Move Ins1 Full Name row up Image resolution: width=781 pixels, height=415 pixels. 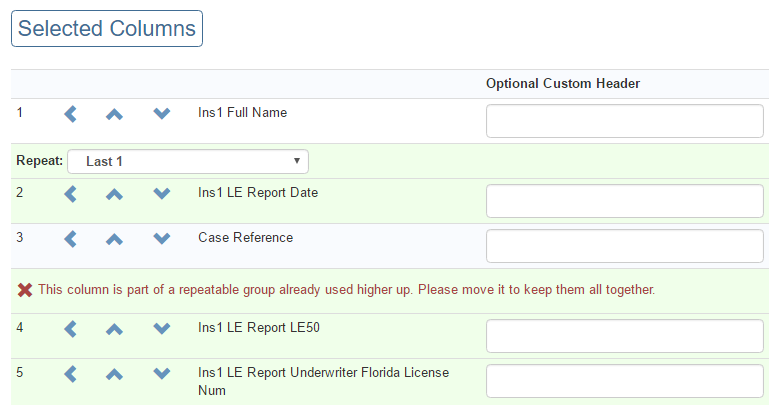114,114
